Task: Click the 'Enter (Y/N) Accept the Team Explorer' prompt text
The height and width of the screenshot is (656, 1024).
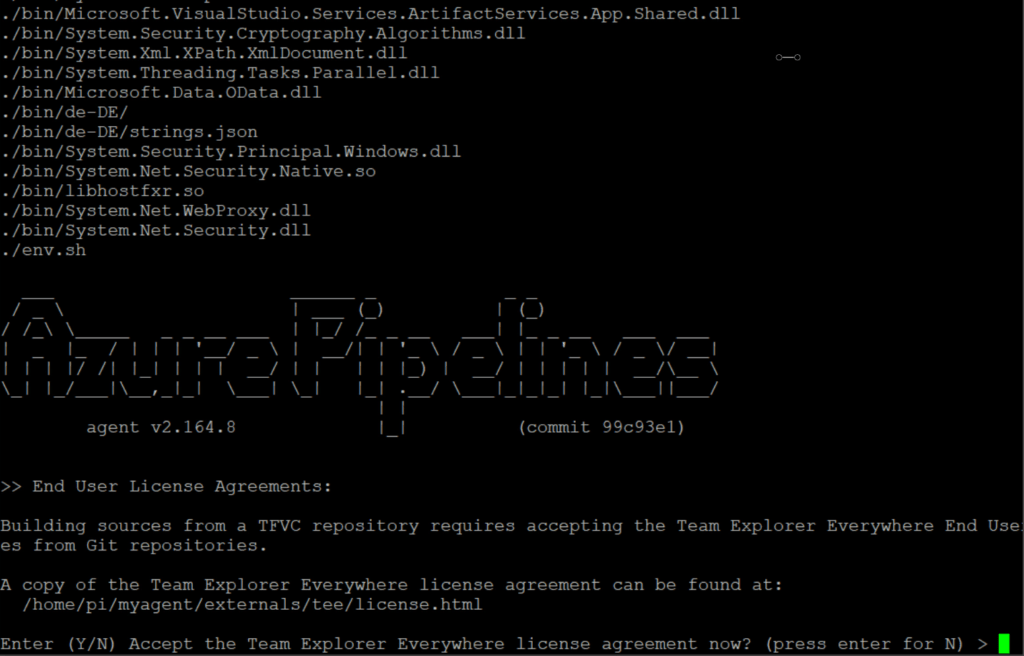Action: tap(494, 644)
